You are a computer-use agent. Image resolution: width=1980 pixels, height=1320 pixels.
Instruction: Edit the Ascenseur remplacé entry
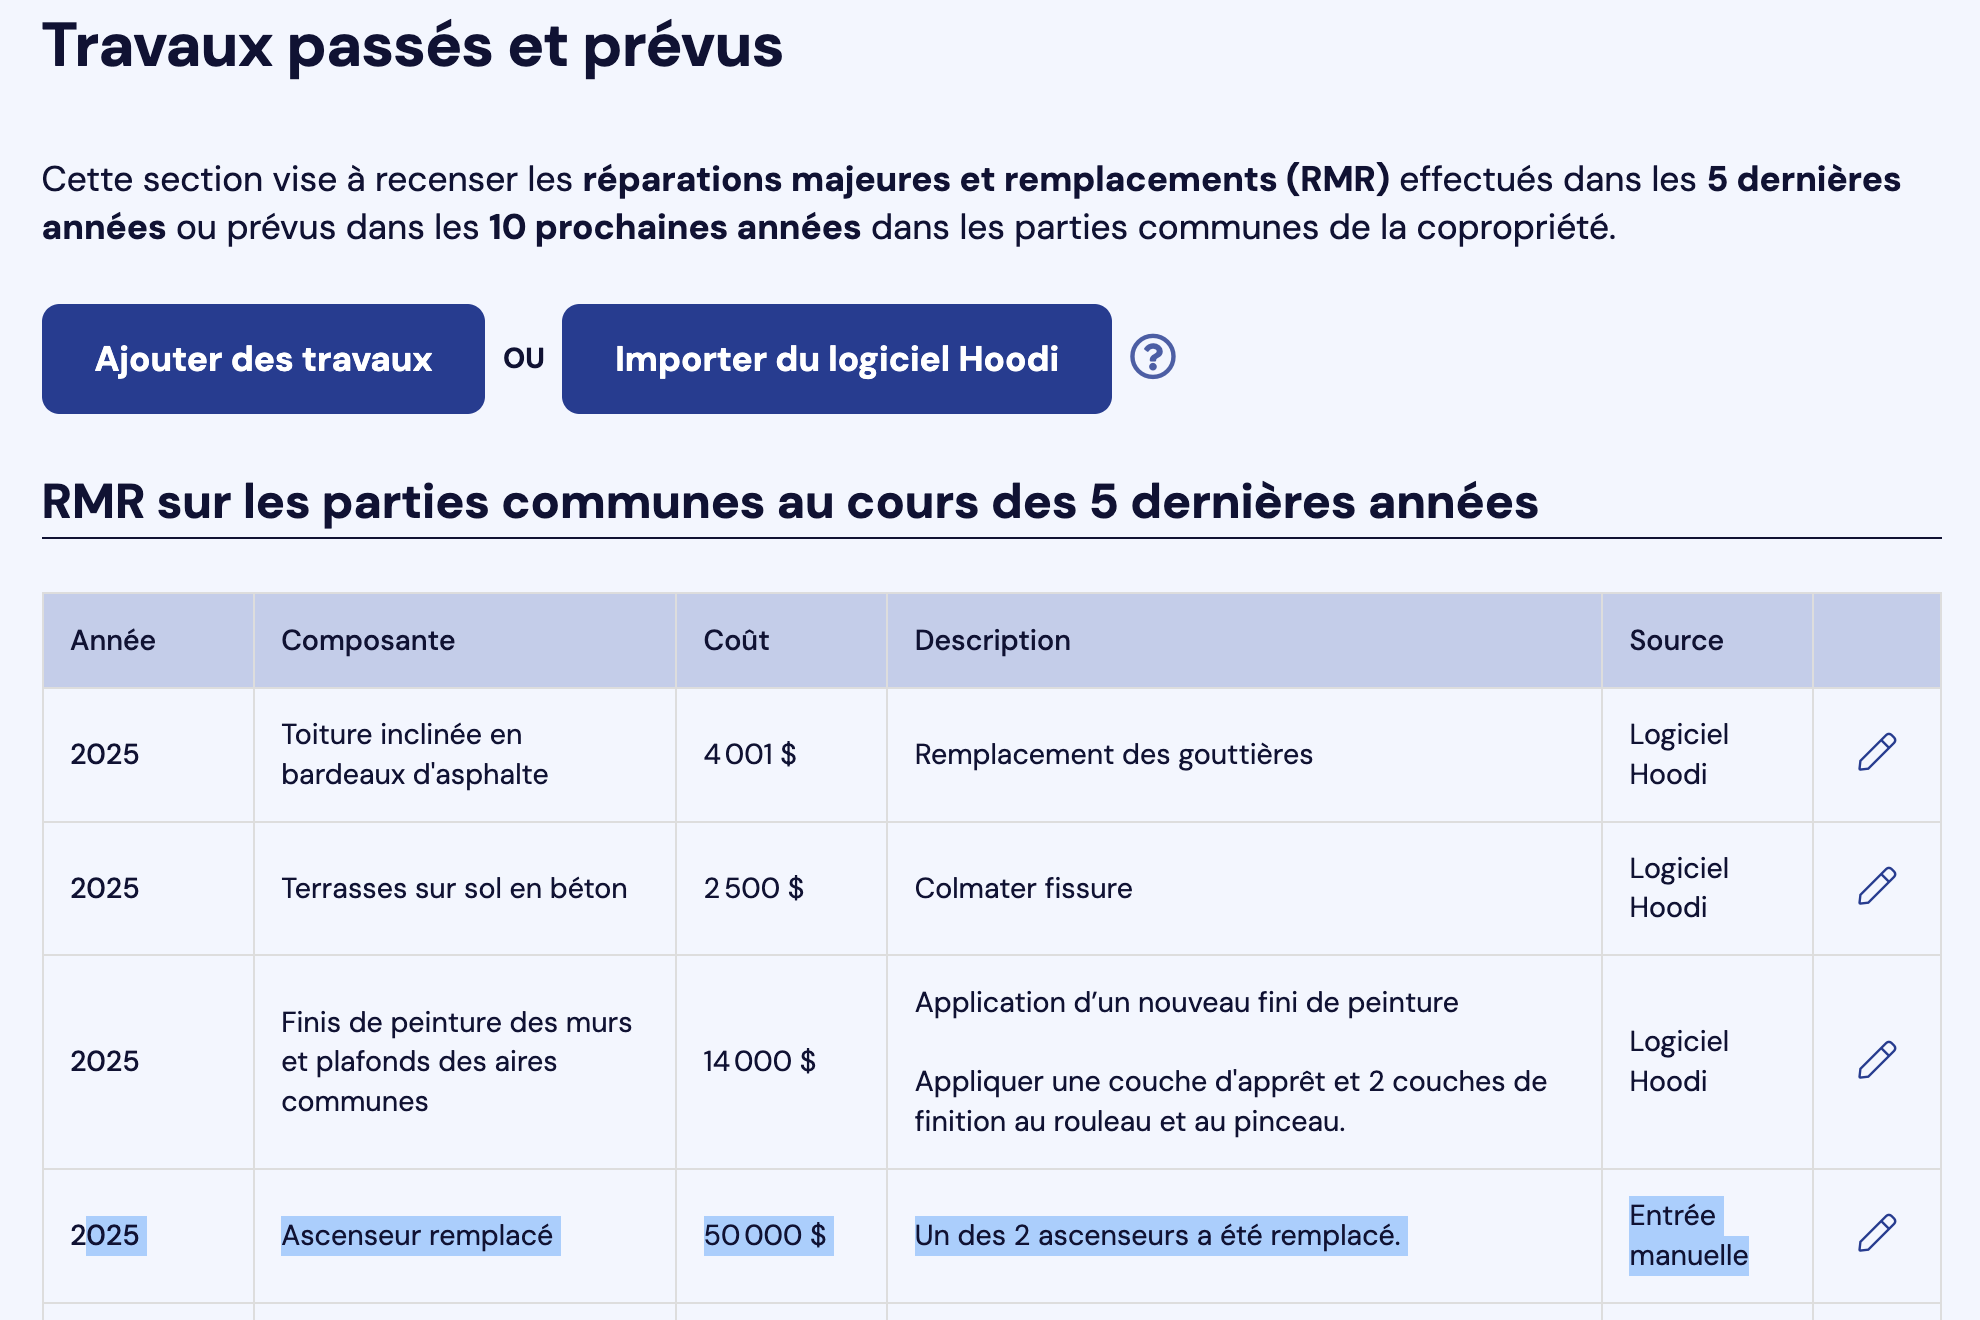point(1876,1234)
